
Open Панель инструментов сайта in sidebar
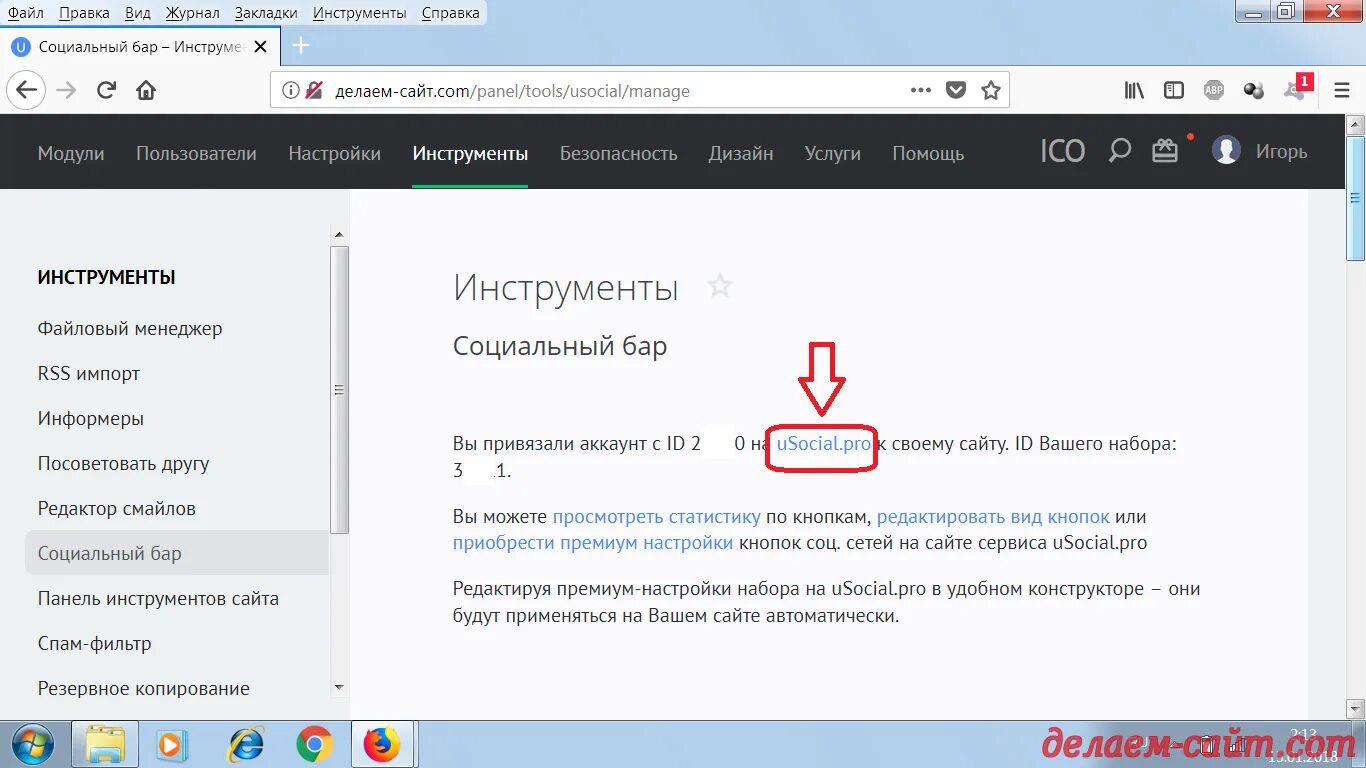pos(158,598)
